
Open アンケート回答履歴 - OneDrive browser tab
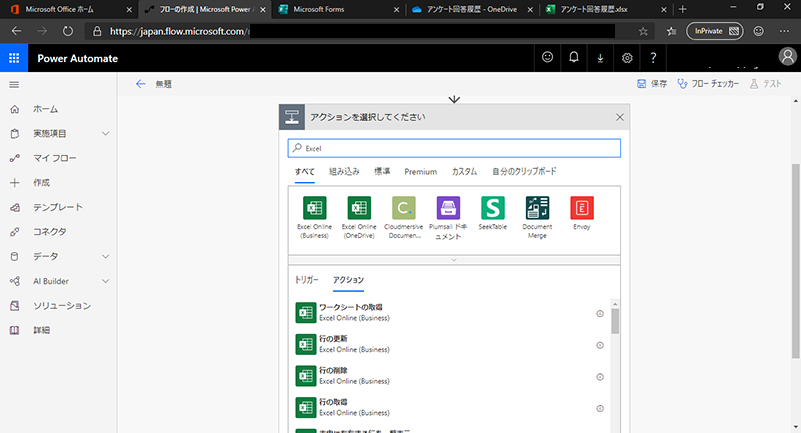[472, 9]
